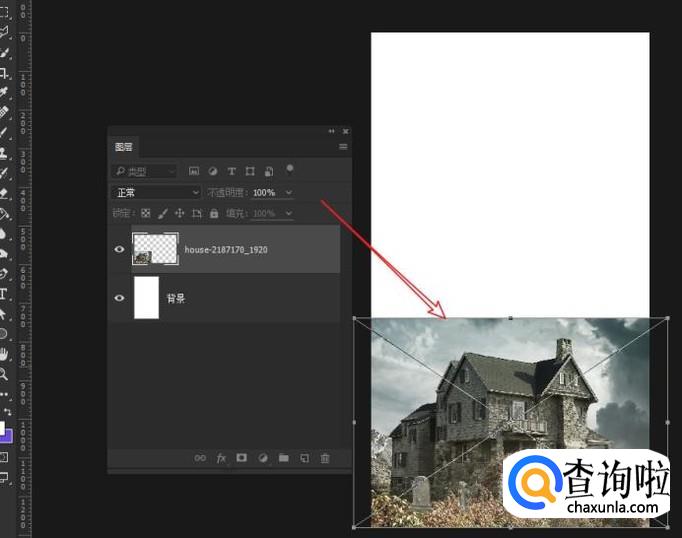
Task: Delete layer using the trash icon
Action: (x=325, y=458)
